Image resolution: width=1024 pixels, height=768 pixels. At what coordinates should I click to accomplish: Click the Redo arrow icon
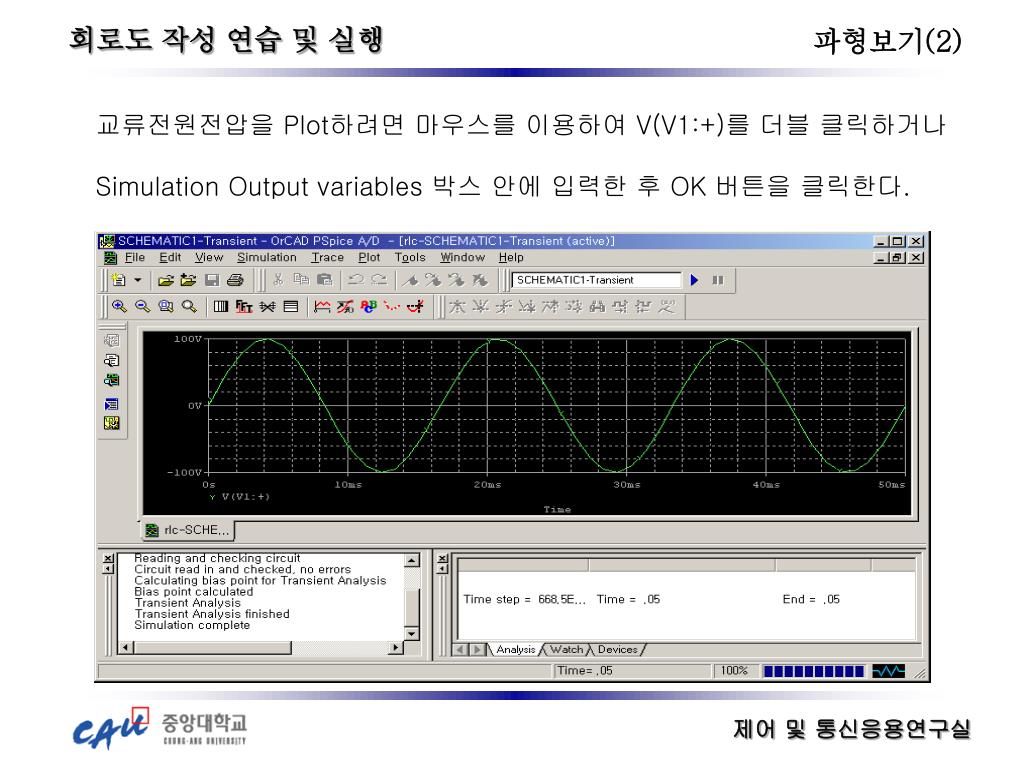(379, 280)
